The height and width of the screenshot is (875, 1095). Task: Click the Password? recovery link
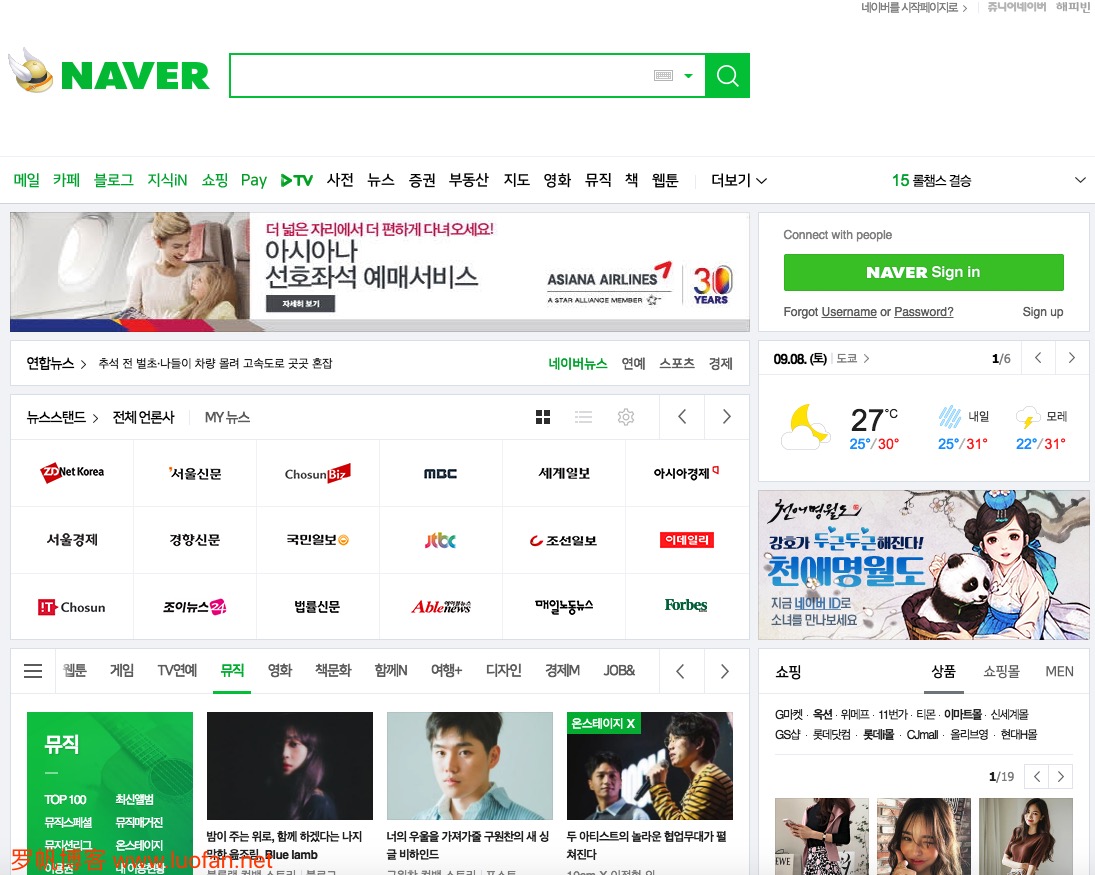coord(924,311)
